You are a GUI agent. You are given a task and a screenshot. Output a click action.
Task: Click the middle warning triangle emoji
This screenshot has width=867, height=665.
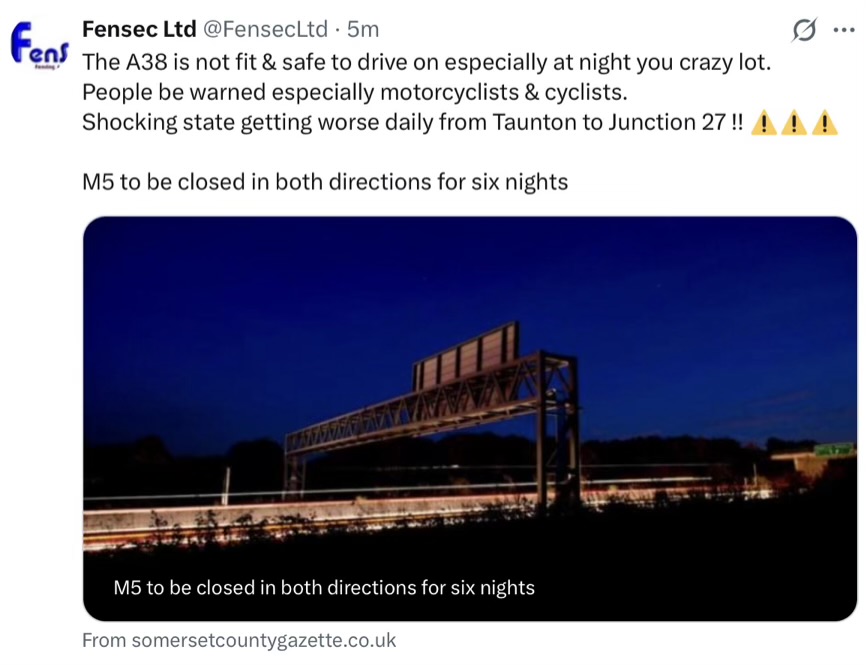(x=793, y=123)
